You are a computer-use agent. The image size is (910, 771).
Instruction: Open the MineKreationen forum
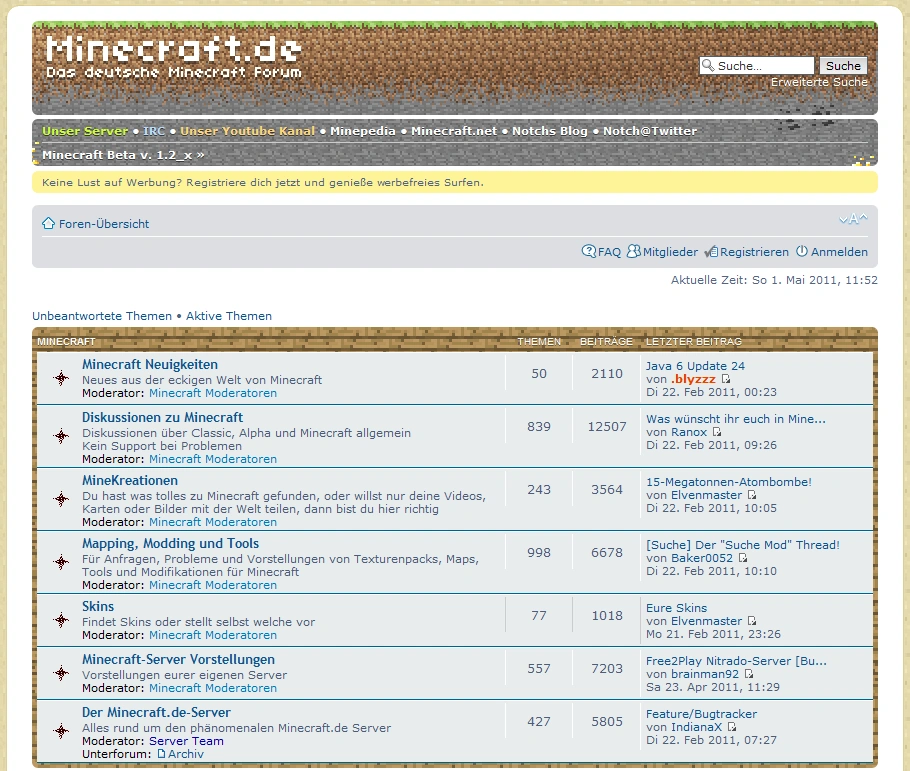(130, 481)
